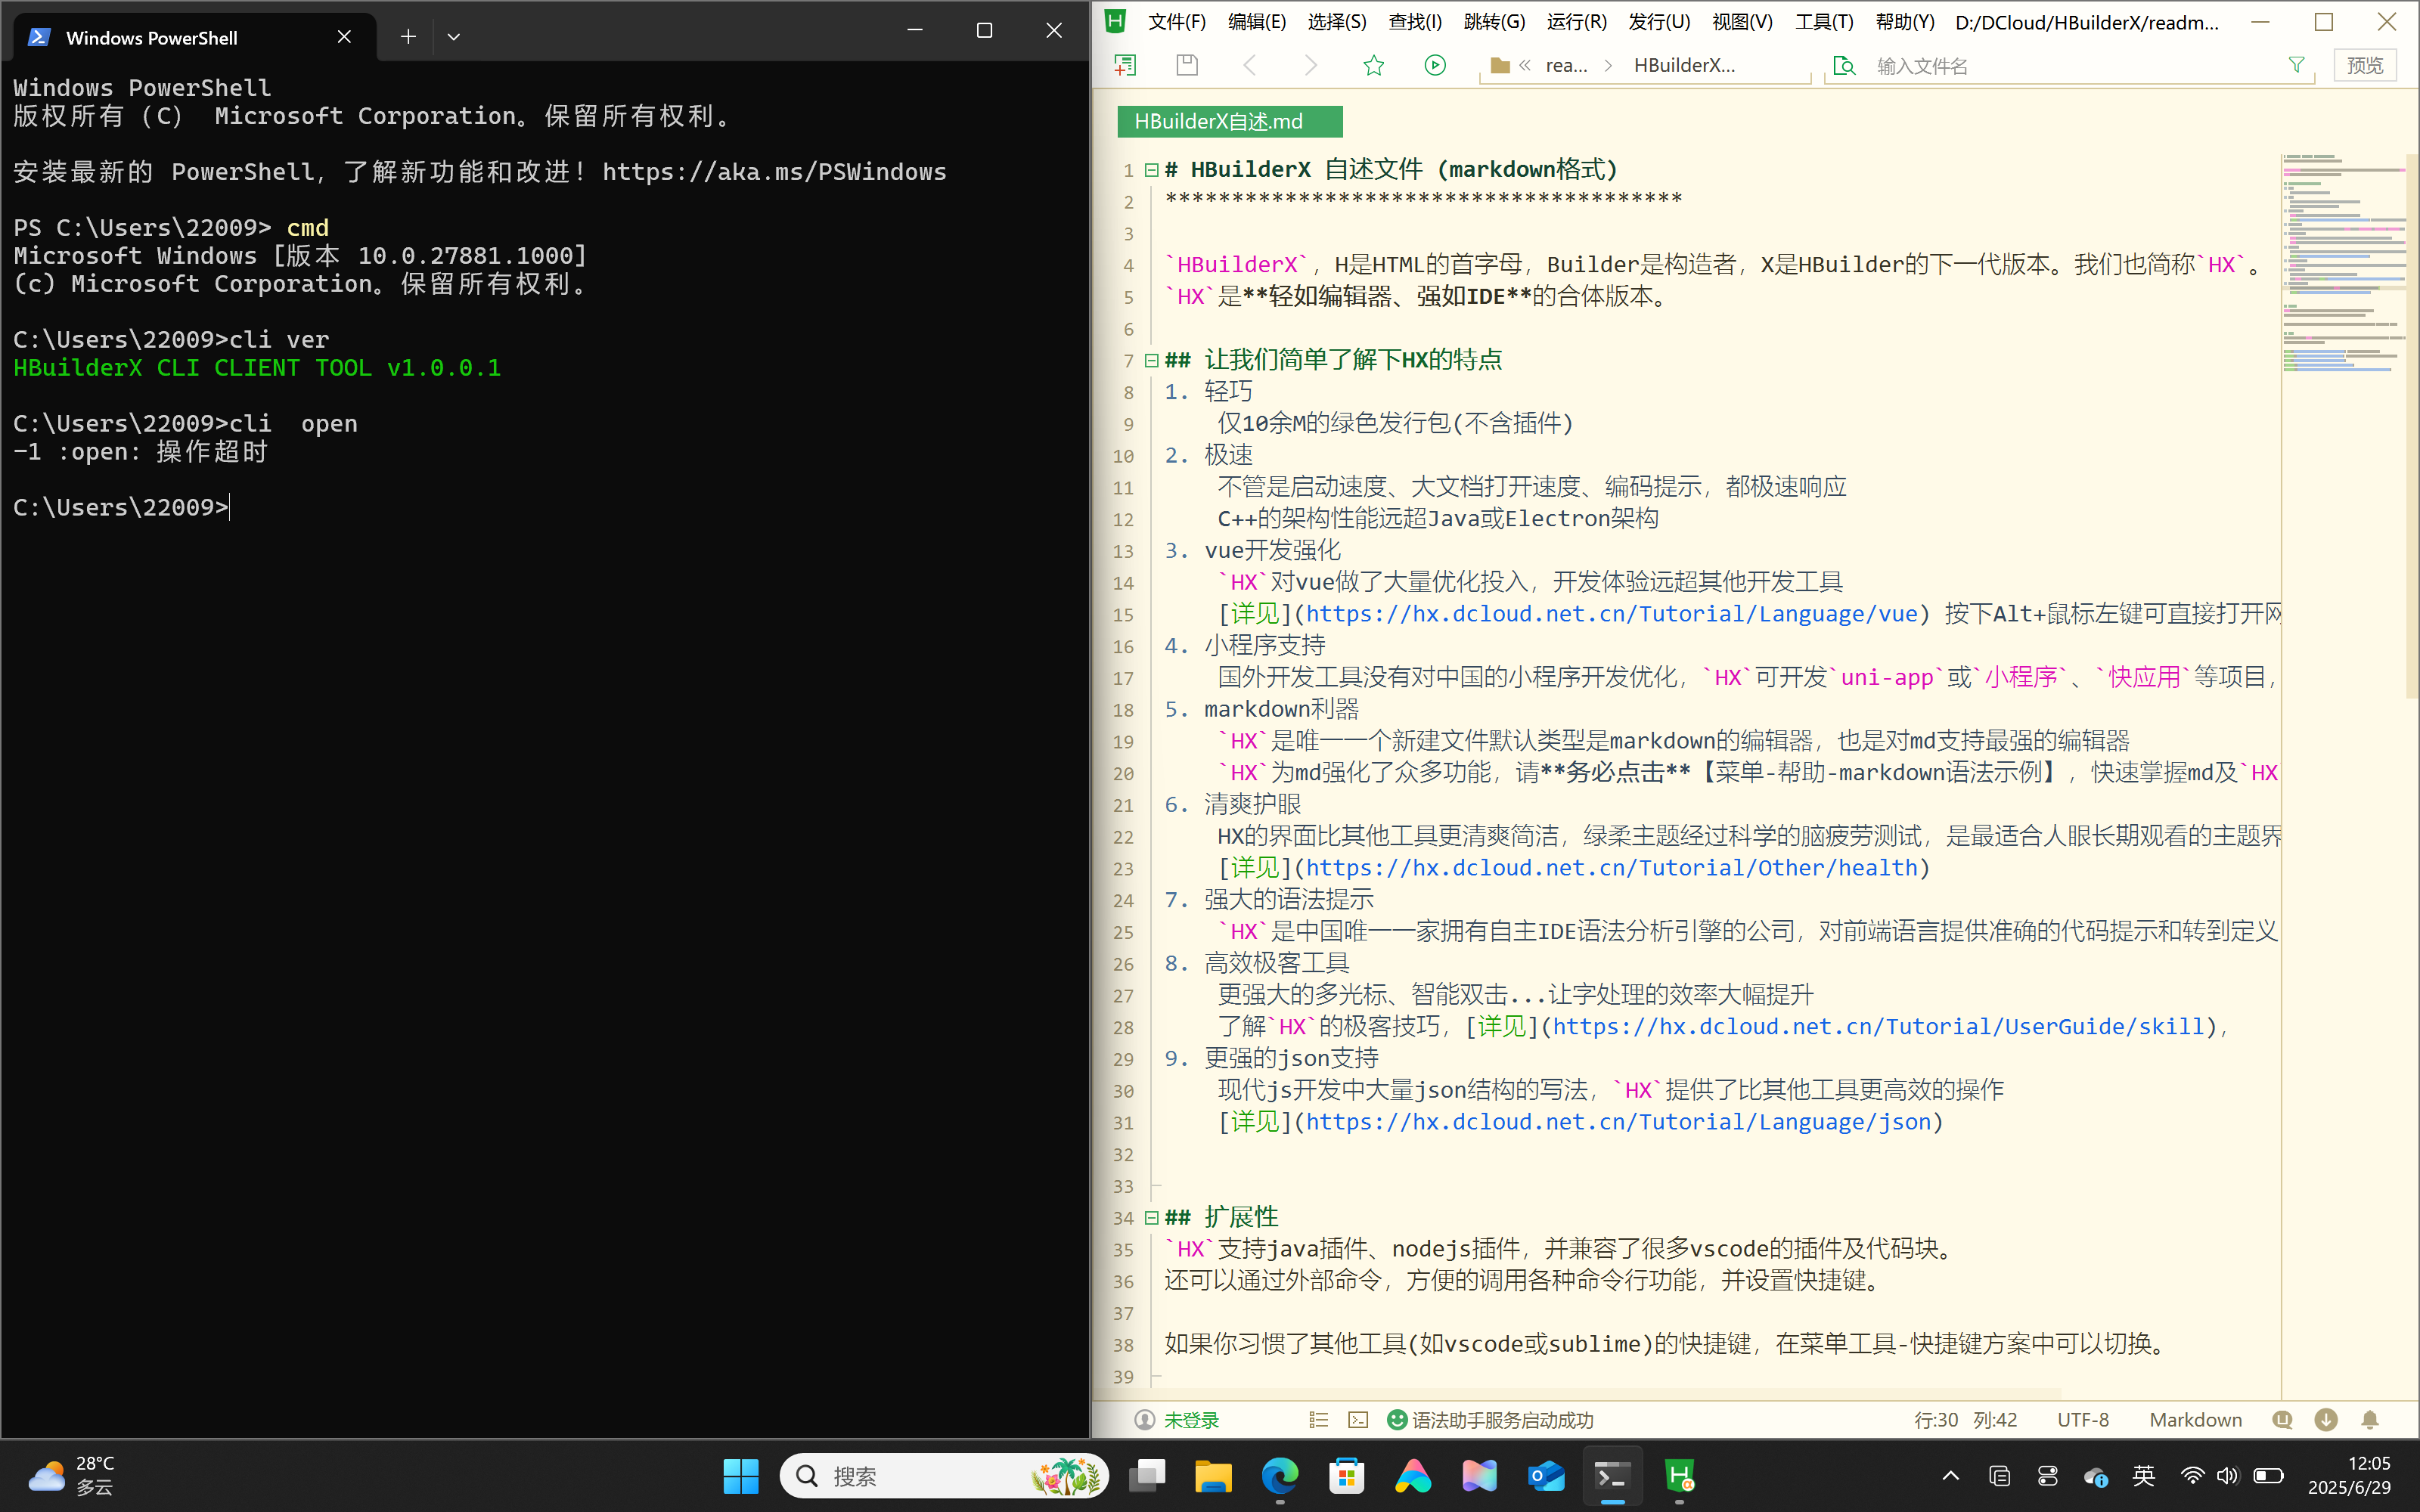
Task: Open a new PowerShell tab with plus button
Action: 408,37
